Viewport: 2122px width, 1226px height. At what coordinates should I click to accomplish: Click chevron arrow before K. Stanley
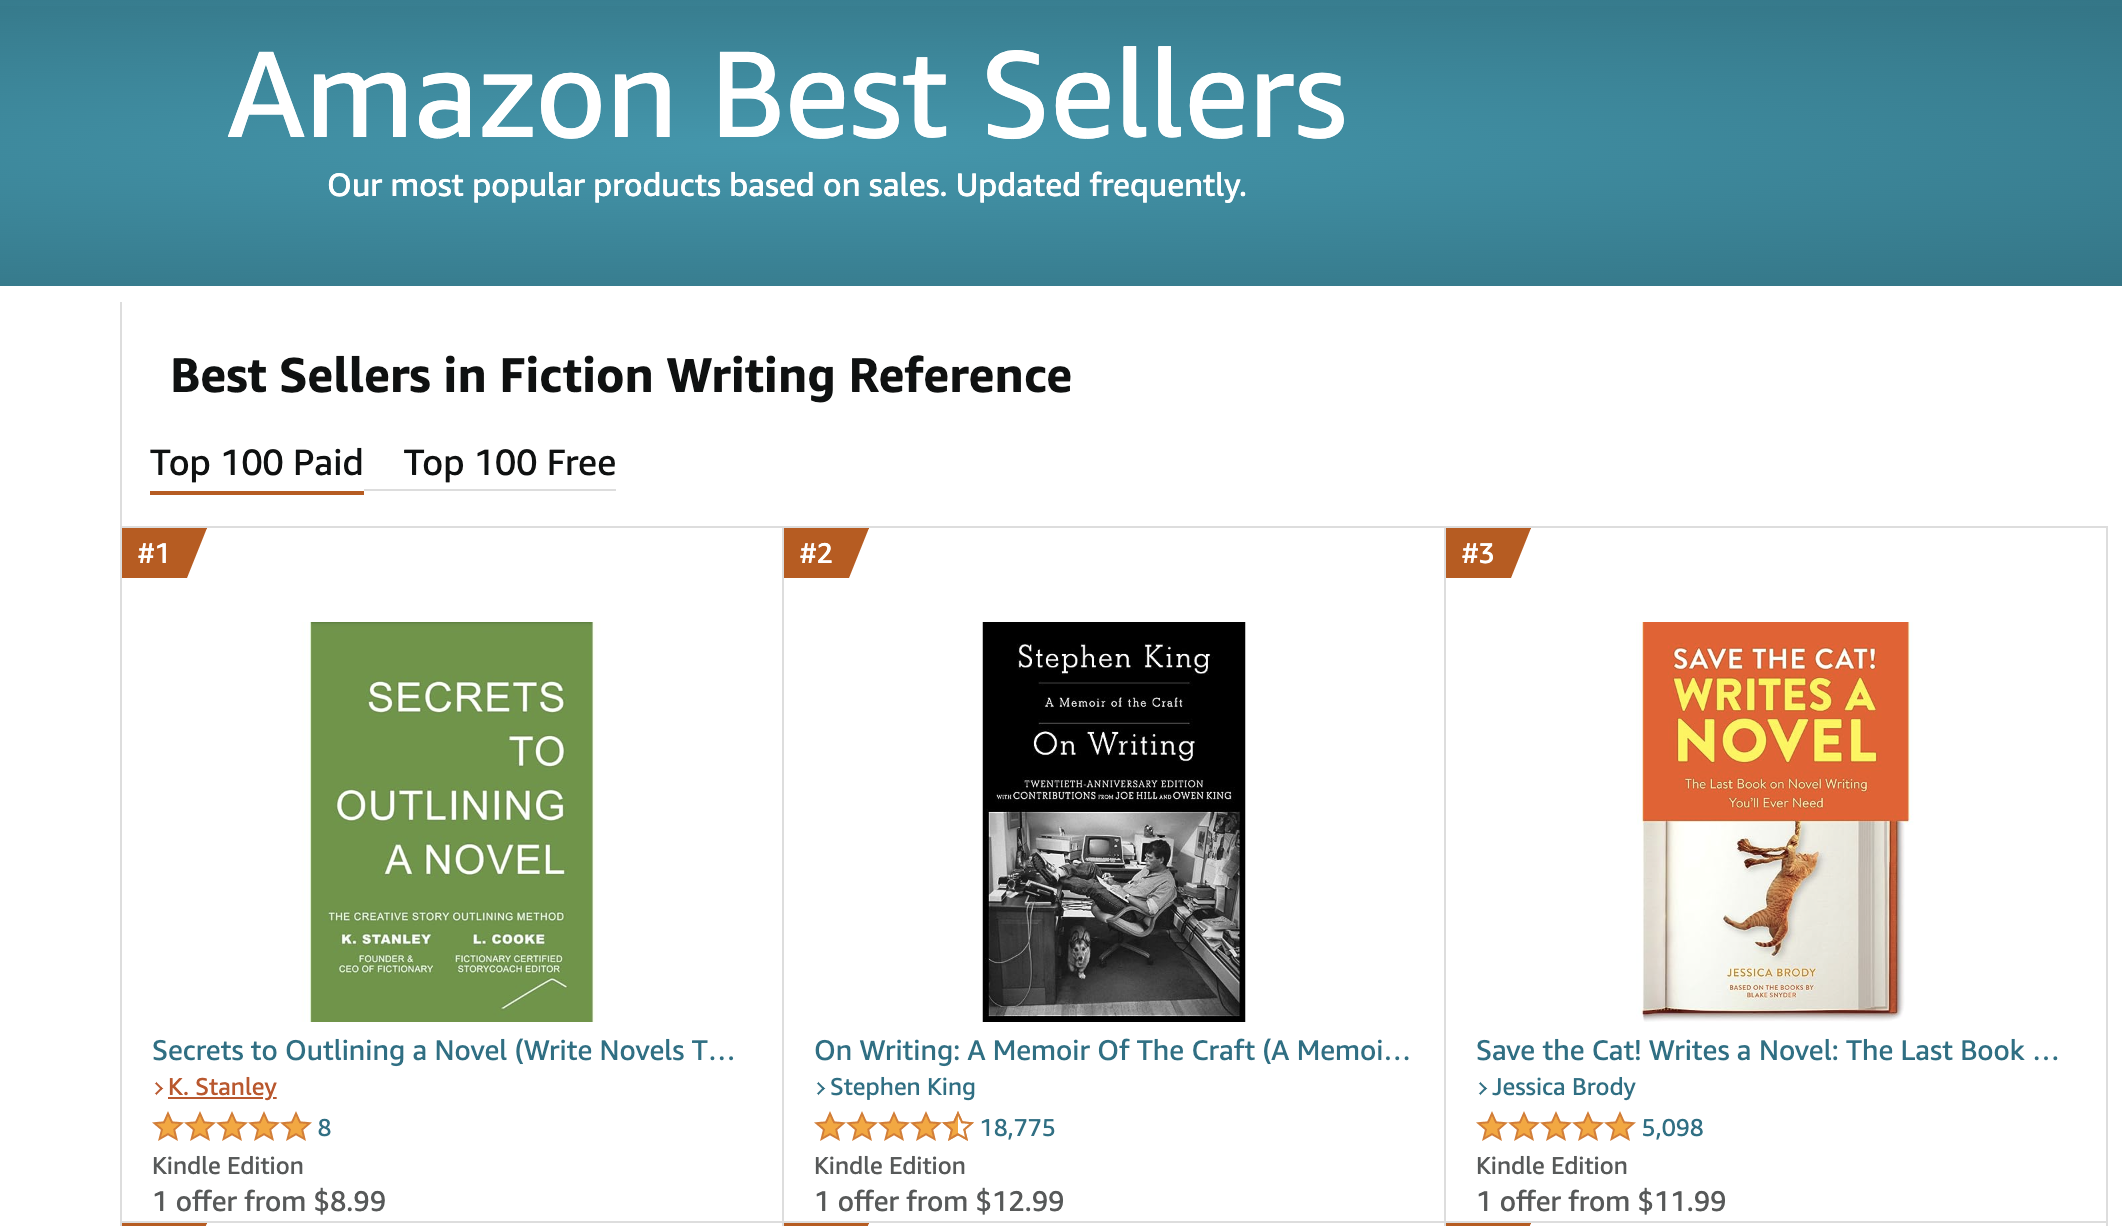point(158,1088)
